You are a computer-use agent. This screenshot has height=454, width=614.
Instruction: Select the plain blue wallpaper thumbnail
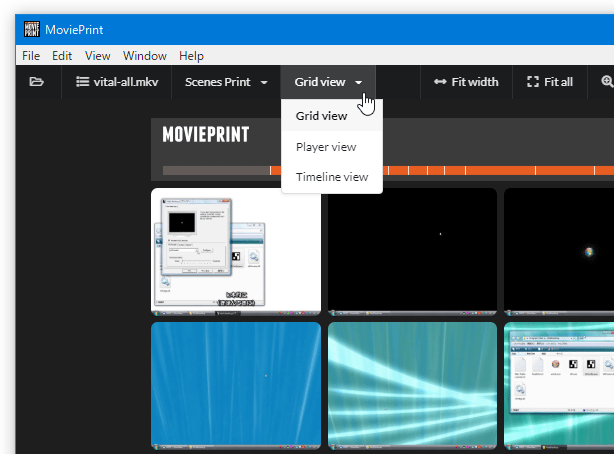click(x=236, y=386)
